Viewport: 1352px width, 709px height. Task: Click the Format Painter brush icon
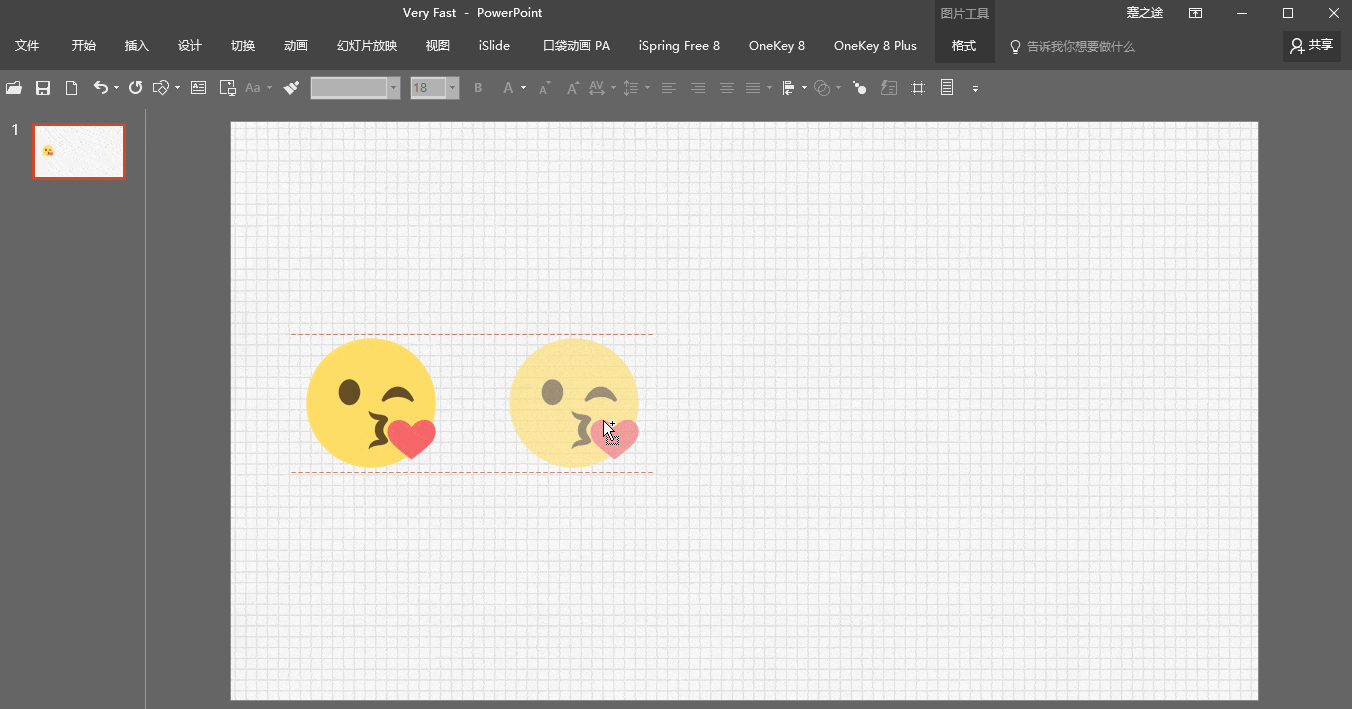pos(291,88)
